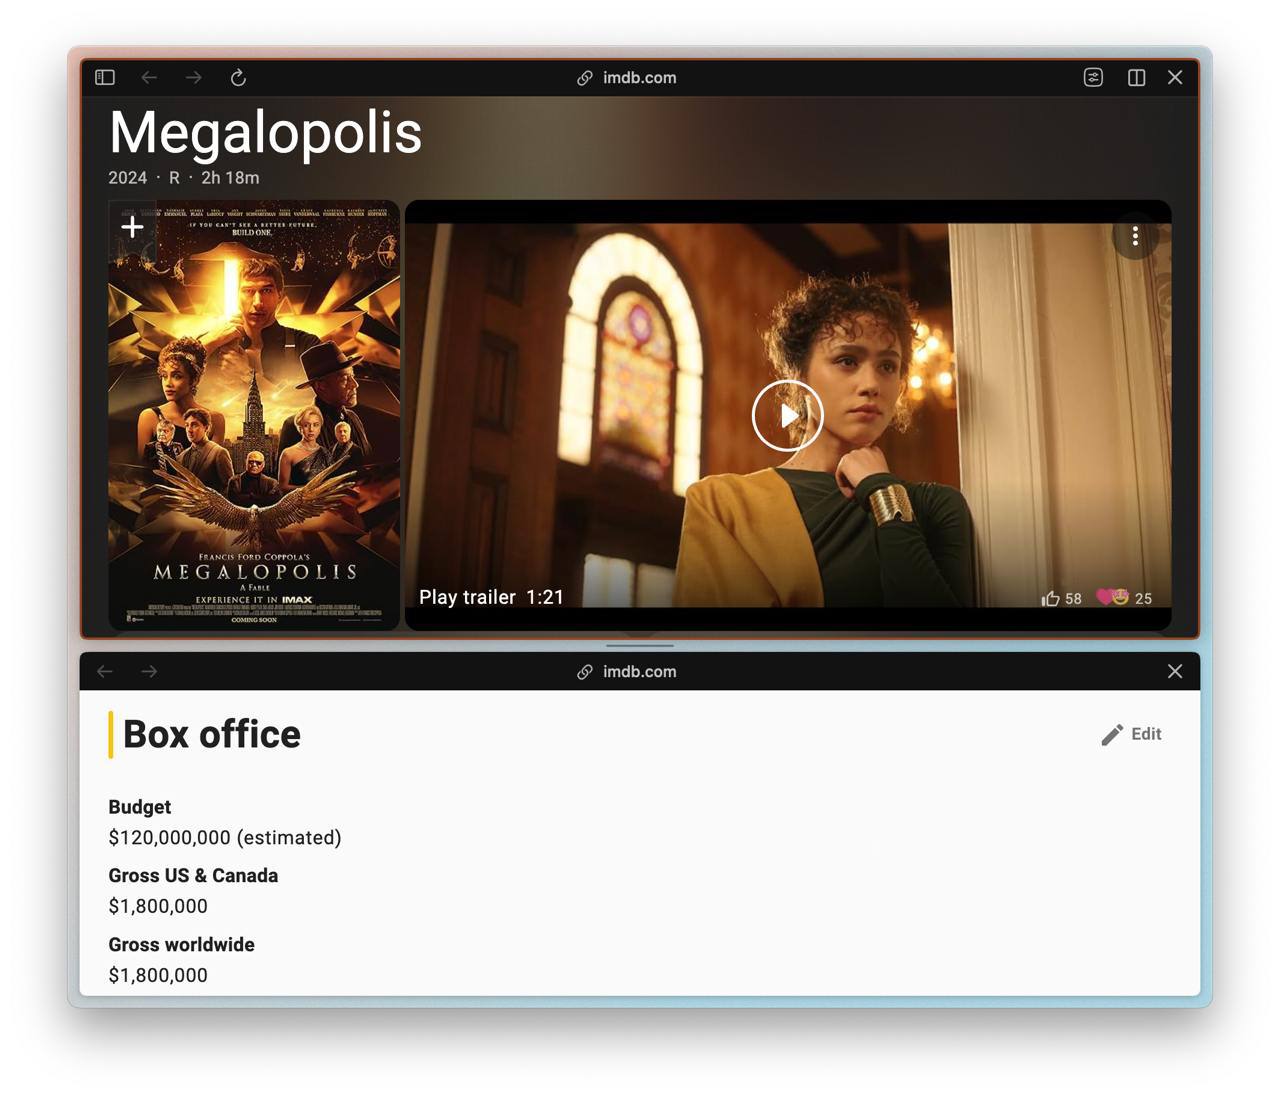
Task: Click the divider handle between the panes
Action: [x=640, y=646]
